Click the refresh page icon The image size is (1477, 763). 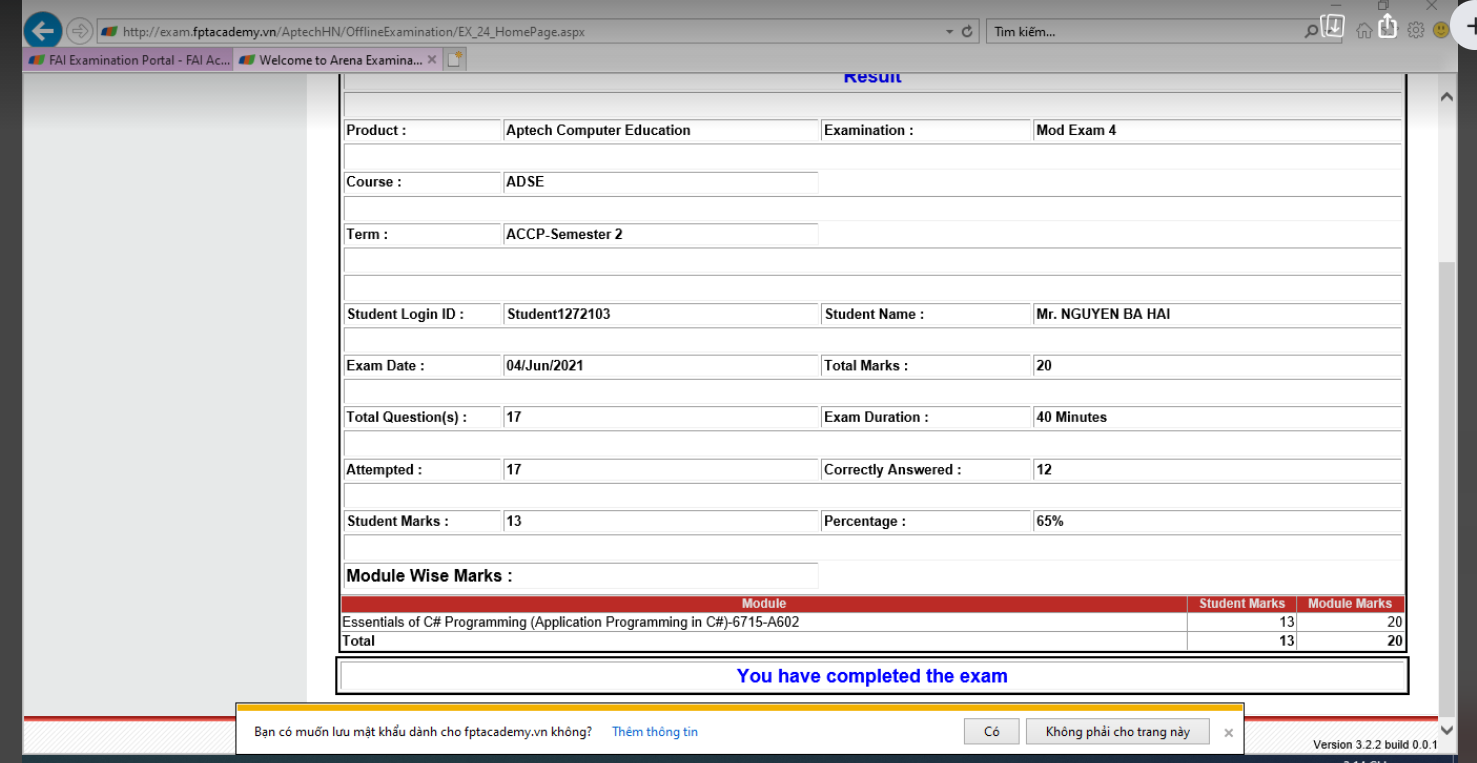pyautogui.click(x=967, y=32)
